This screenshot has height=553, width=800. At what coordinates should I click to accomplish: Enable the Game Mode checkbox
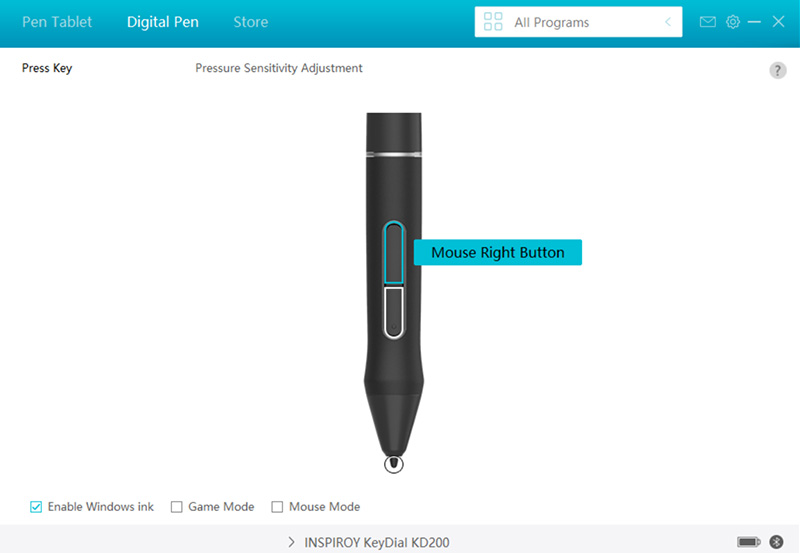[x=177, y=507]
